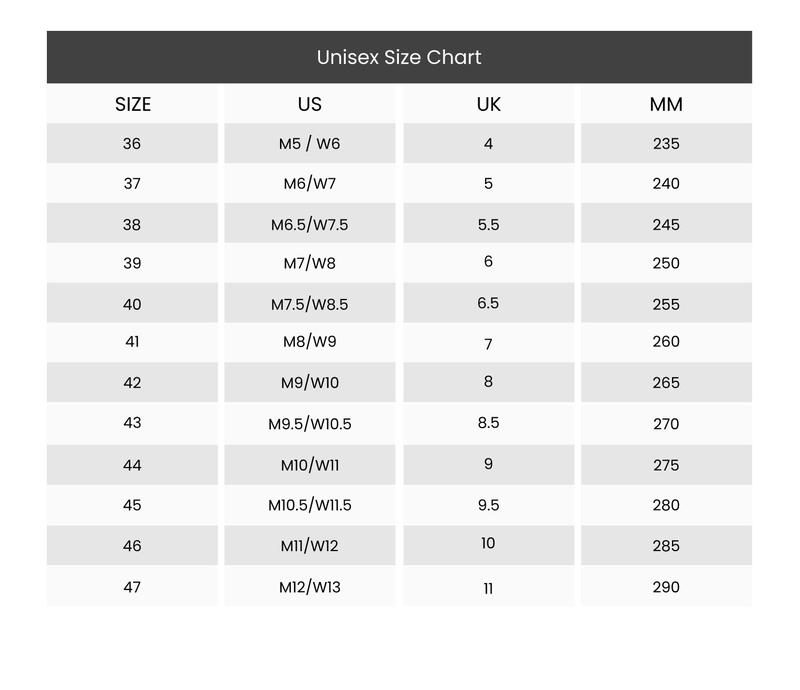Select size 36 cell
The height and width of the screenshot is (690, 800).
(132, 143)
